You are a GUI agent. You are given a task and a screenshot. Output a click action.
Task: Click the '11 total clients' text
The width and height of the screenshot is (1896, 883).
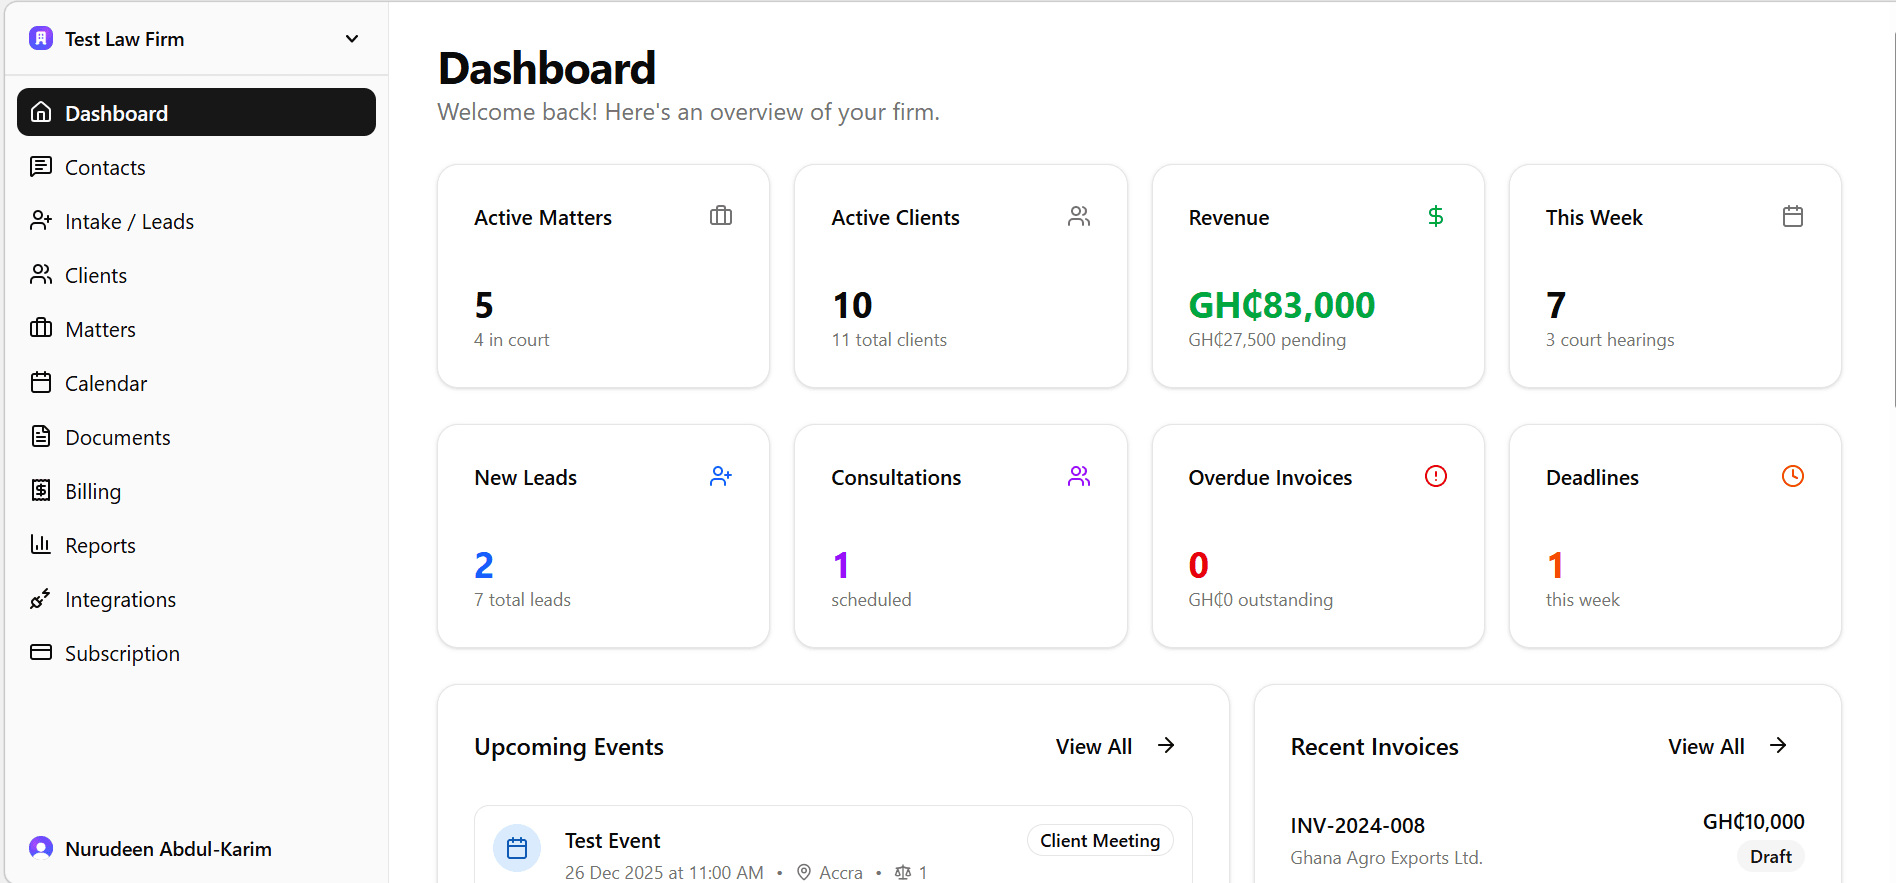(889, 340)
